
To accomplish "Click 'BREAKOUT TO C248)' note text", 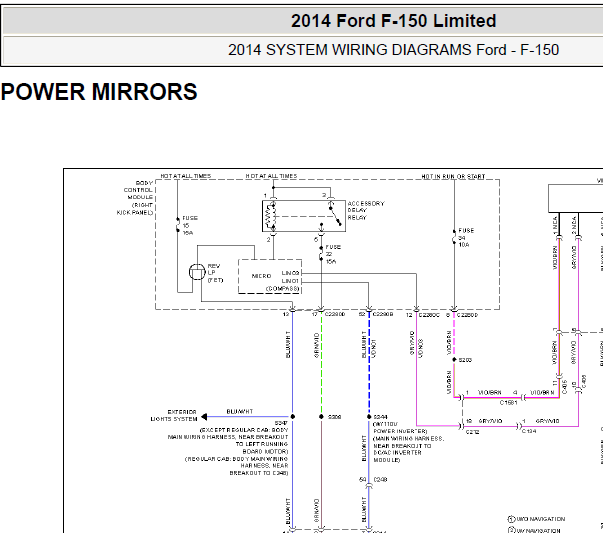I will click(x=259, y=473).
